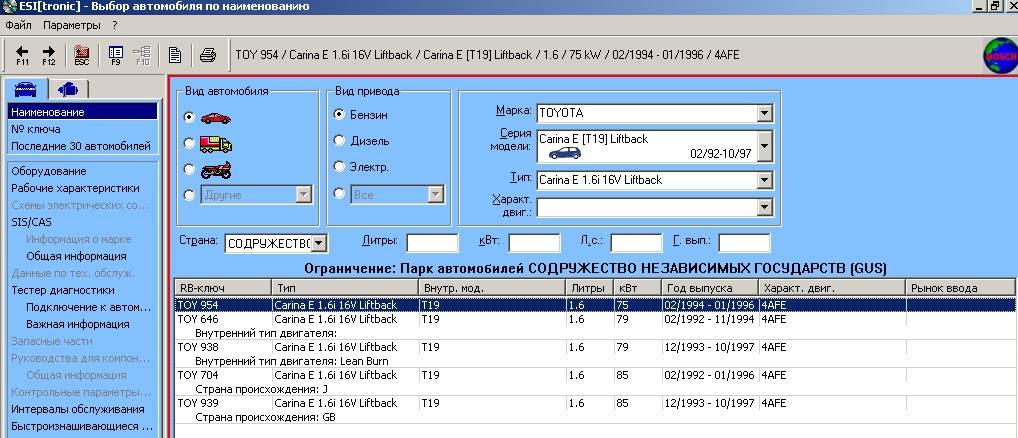Screen dimensions: 1018x438
Task: Choose the Дизель drive type option
Action: tap(340, 141)
